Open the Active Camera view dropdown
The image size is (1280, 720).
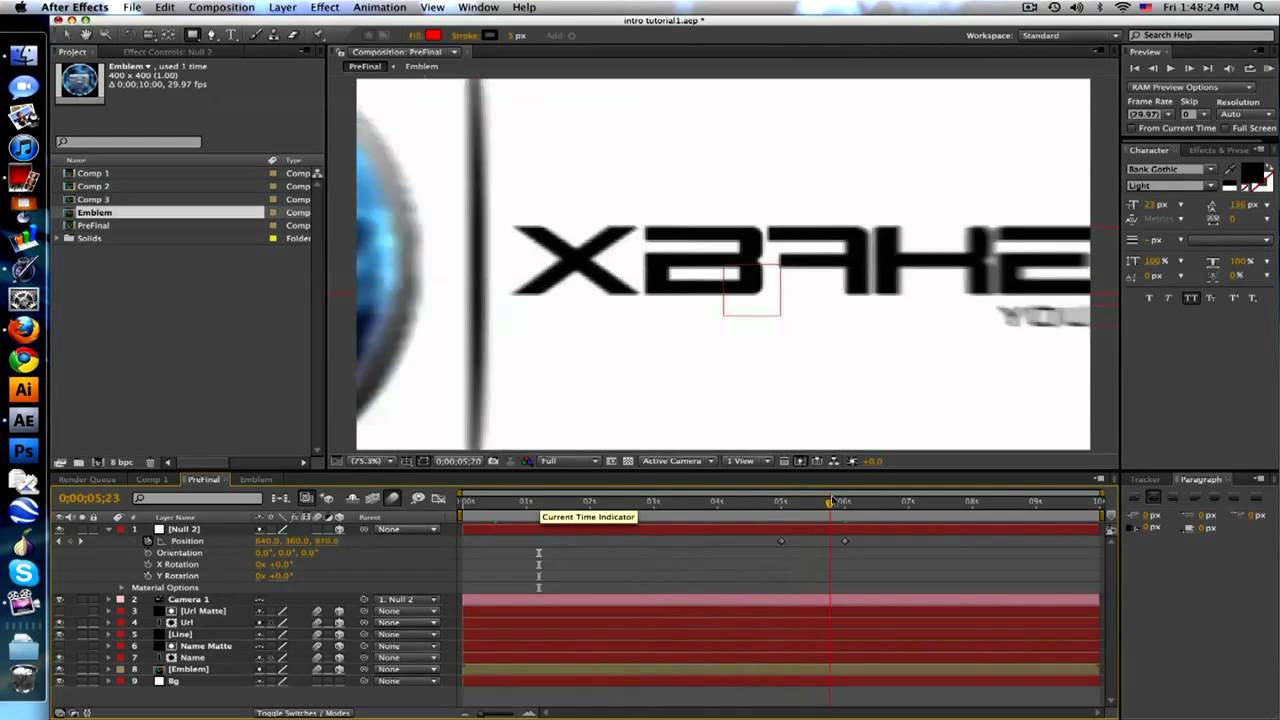point(678,461)
